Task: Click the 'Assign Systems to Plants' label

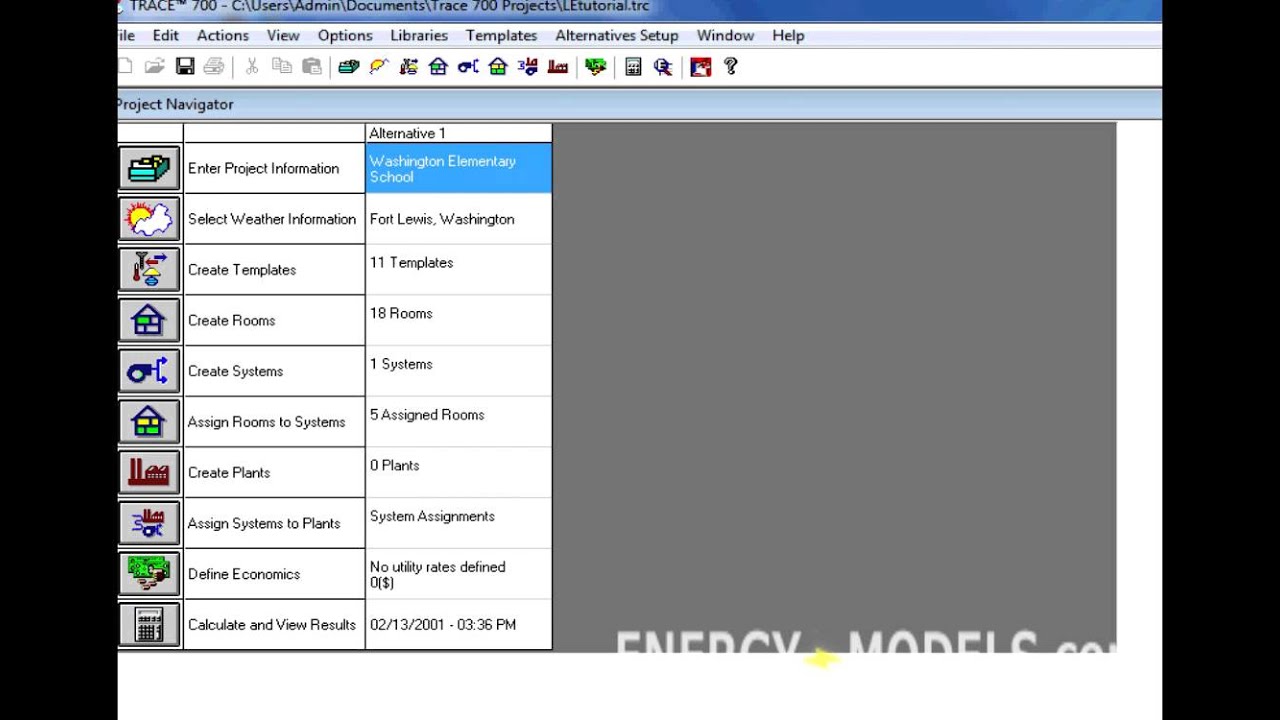Action: [x=264, y=523]
